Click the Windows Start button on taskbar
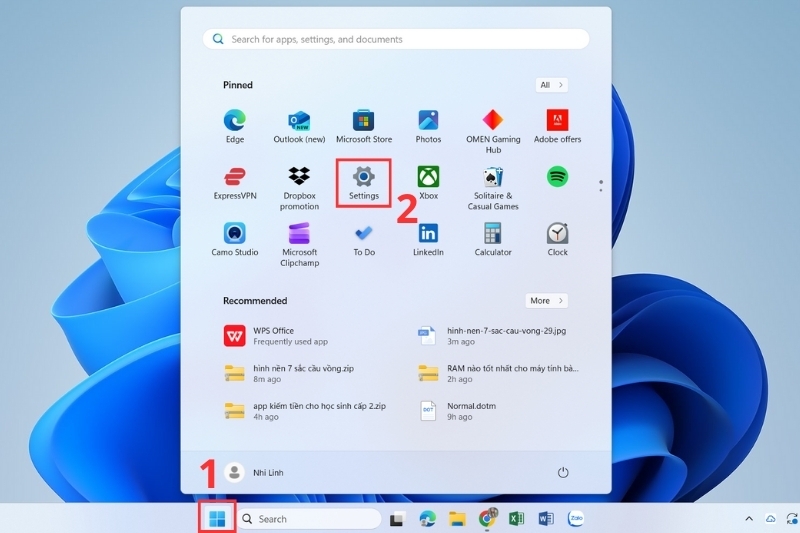 coord(217,519)
